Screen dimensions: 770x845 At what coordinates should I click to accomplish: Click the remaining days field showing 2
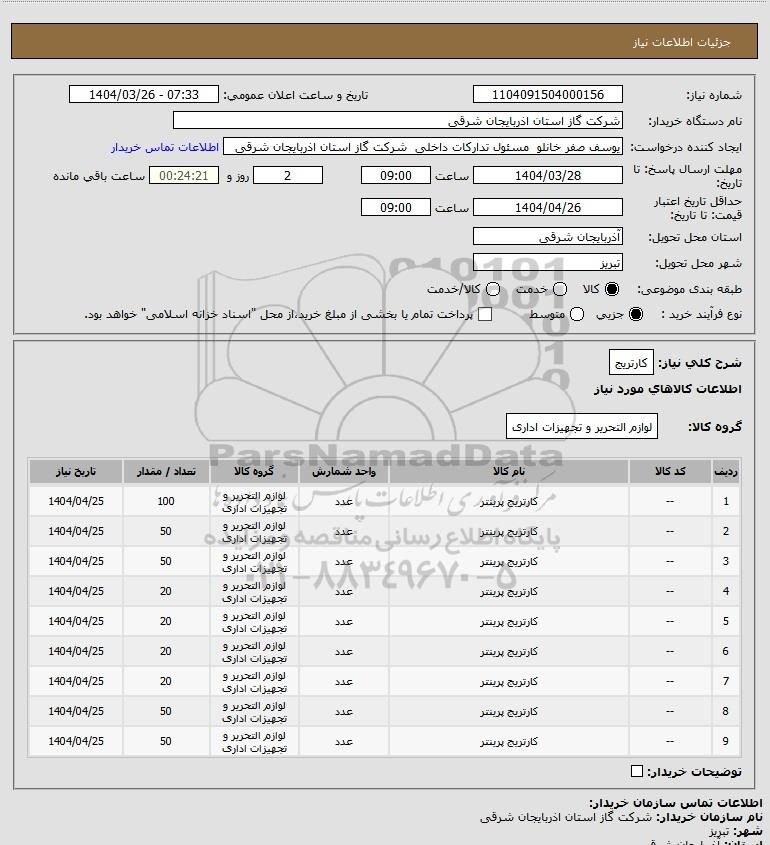pos(288,175)
